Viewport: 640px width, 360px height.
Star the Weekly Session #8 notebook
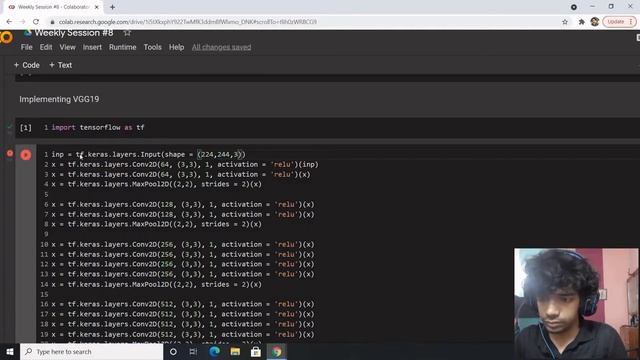click(x=127, y=33)
